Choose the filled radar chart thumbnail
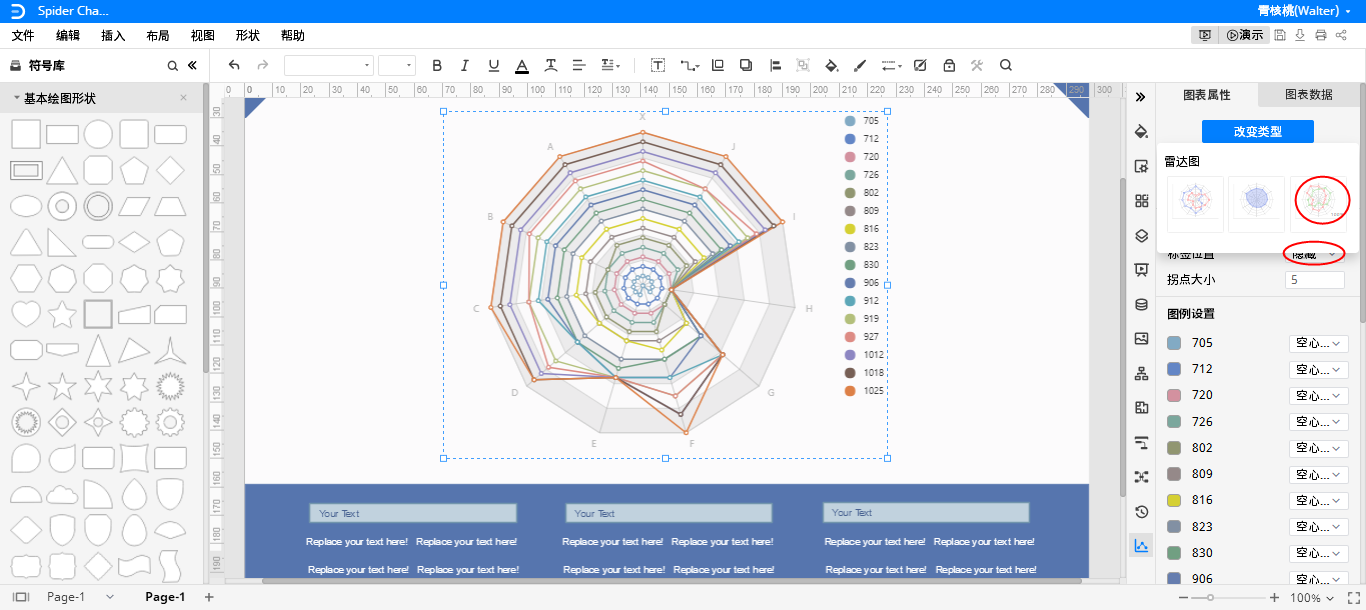Image resolution: width=1366 pixels, height=610 pixels. pyautogui.click(x=1257, y=203)
